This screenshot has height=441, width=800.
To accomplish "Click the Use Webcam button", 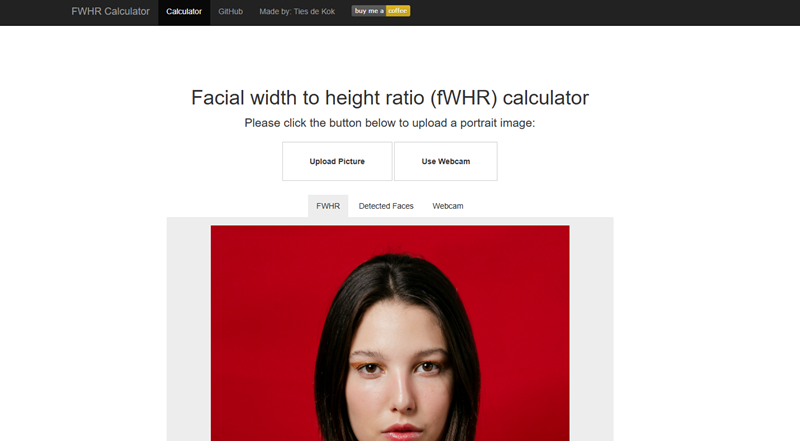I will pos(446,161).
